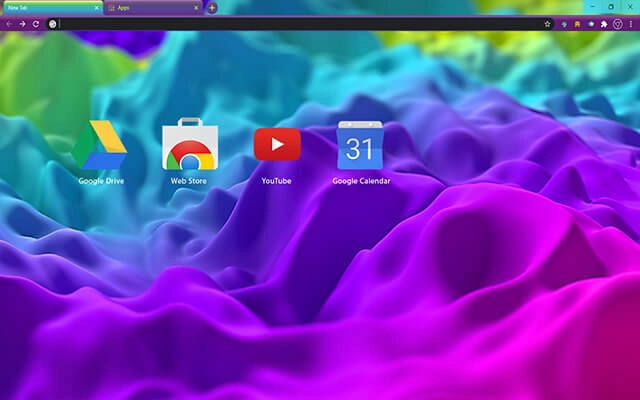Image resolution: width=640 pixels, height=400 pixels.
Task: Open a new tab with plus button
Action: (x=212, y=8)
